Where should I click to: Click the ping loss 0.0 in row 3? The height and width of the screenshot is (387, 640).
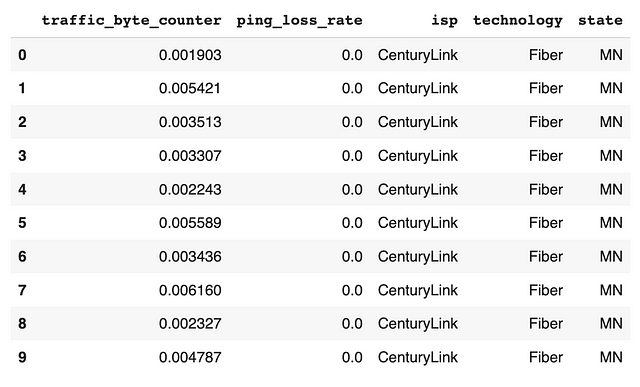pyautogui.click(x=352, y=156)
